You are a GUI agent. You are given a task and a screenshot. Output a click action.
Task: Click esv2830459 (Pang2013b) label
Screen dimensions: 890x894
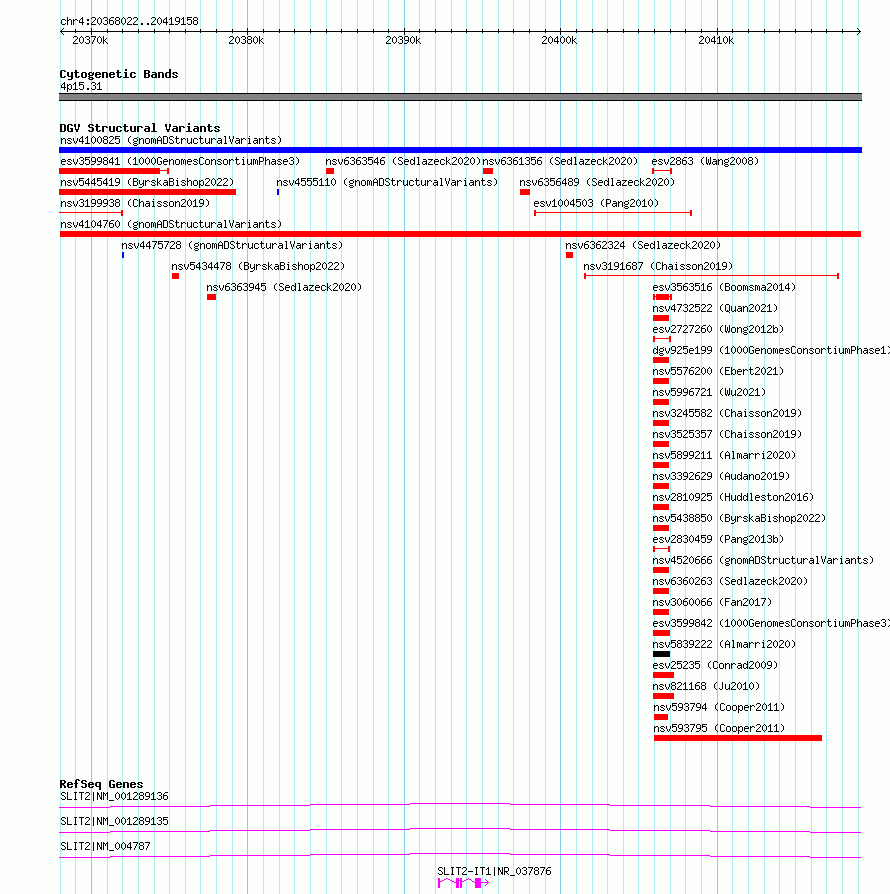click(x=718, y=539)
